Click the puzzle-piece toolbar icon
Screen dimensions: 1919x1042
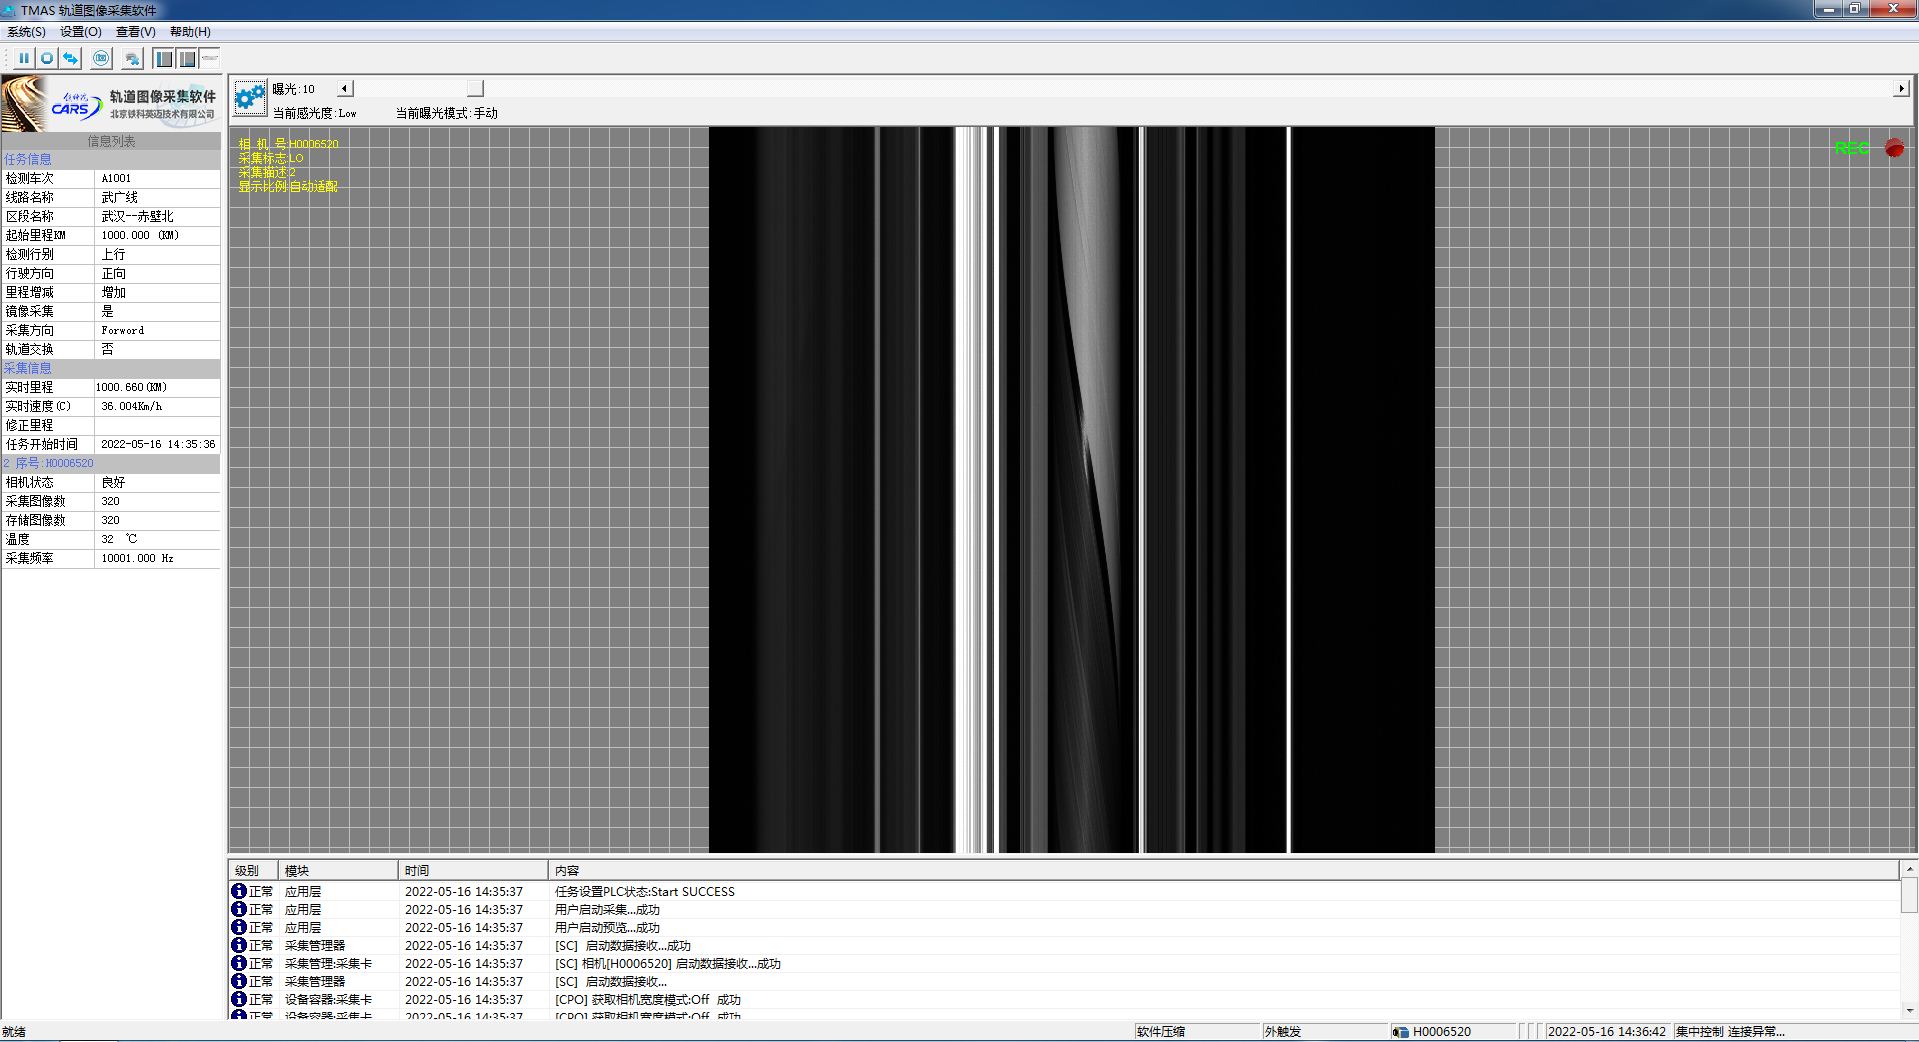coord(132,59)
